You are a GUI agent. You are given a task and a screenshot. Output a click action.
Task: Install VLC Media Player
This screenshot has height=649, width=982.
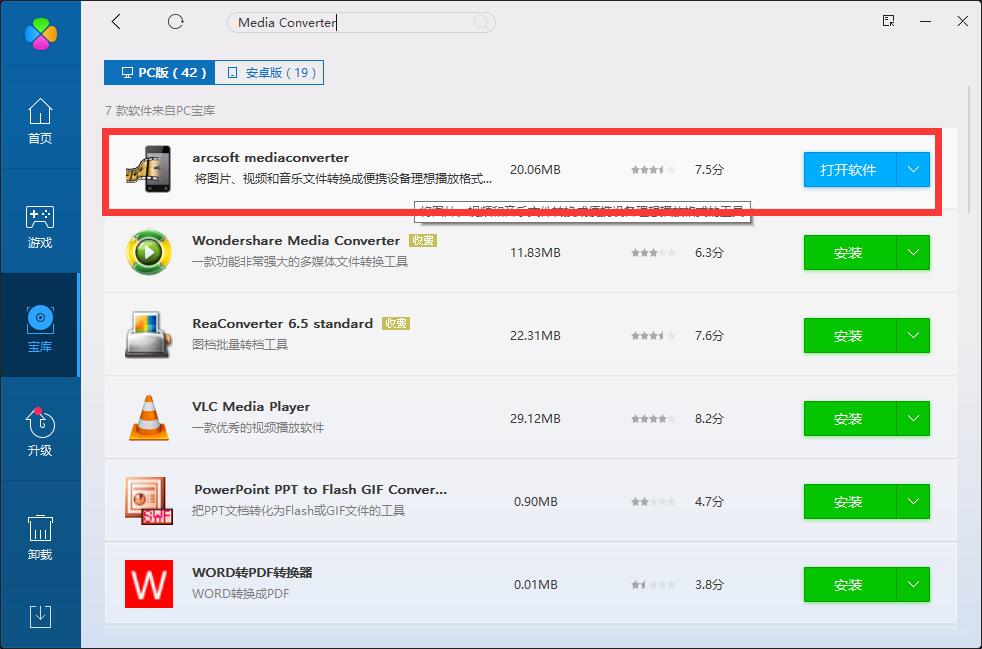coord(849,418)
